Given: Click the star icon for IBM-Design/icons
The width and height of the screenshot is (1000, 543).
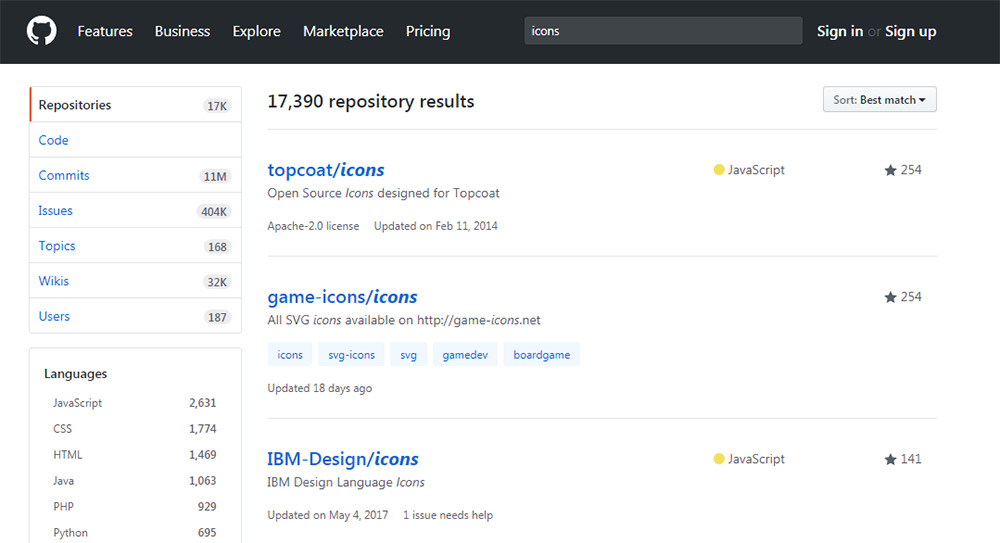Looking at the screenshot, I should [890, 459].
